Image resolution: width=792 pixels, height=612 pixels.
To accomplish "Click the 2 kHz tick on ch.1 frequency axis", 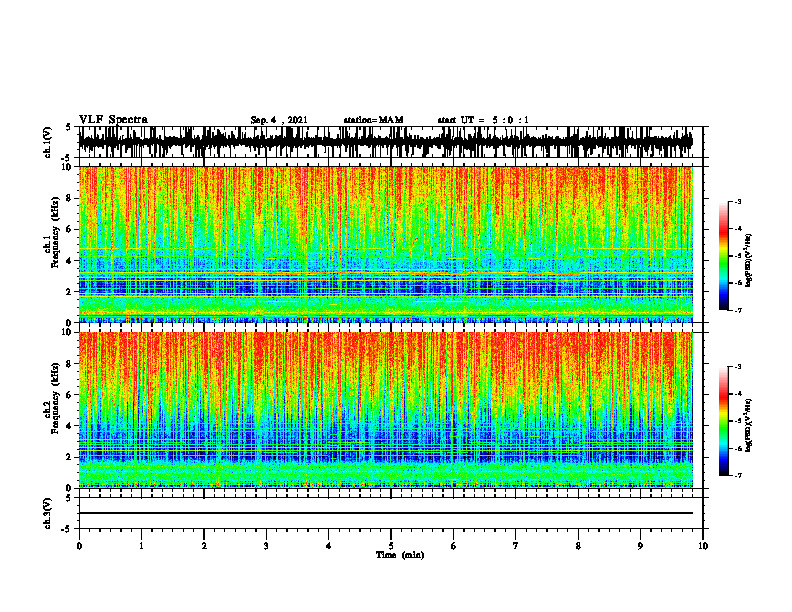I will (x=70, y=292).
